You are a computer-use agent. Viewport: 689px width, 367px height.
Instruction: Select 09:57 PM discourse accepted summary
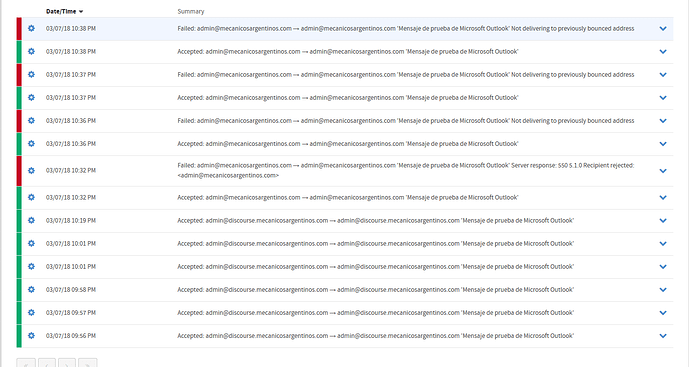pyautogui.click(x=376, y=312)
